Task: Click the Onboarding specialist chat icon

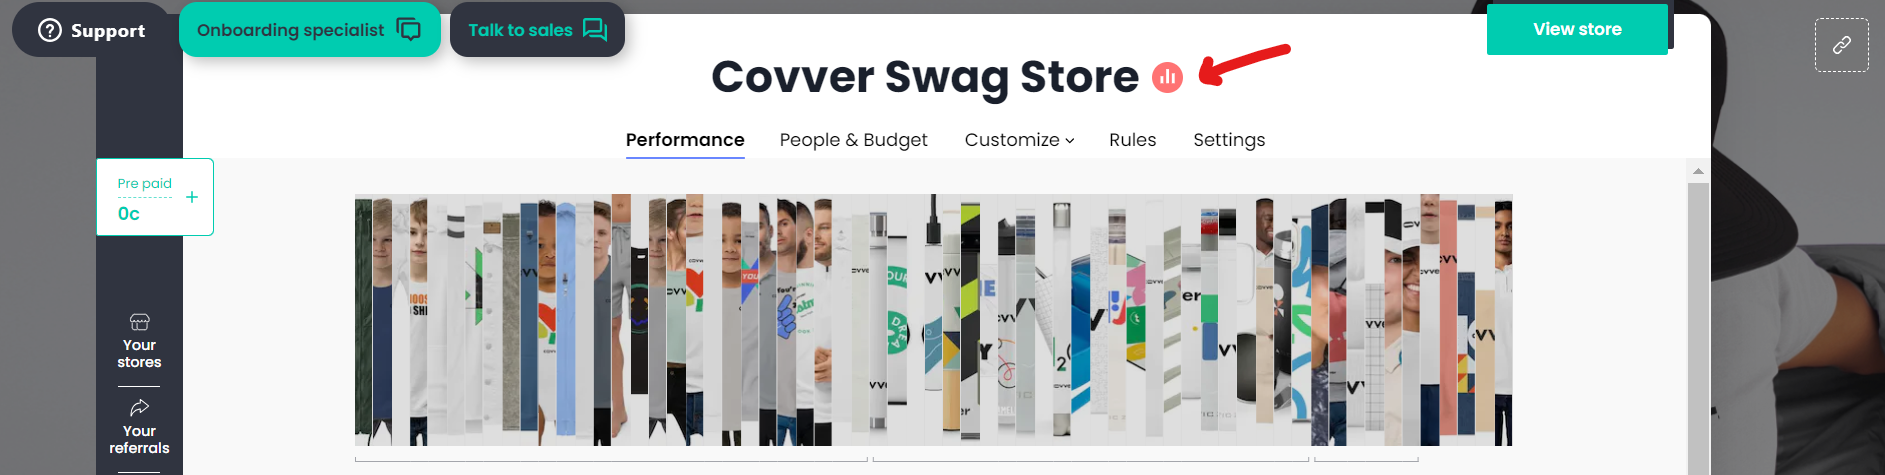Action: (x=408, y=29)
